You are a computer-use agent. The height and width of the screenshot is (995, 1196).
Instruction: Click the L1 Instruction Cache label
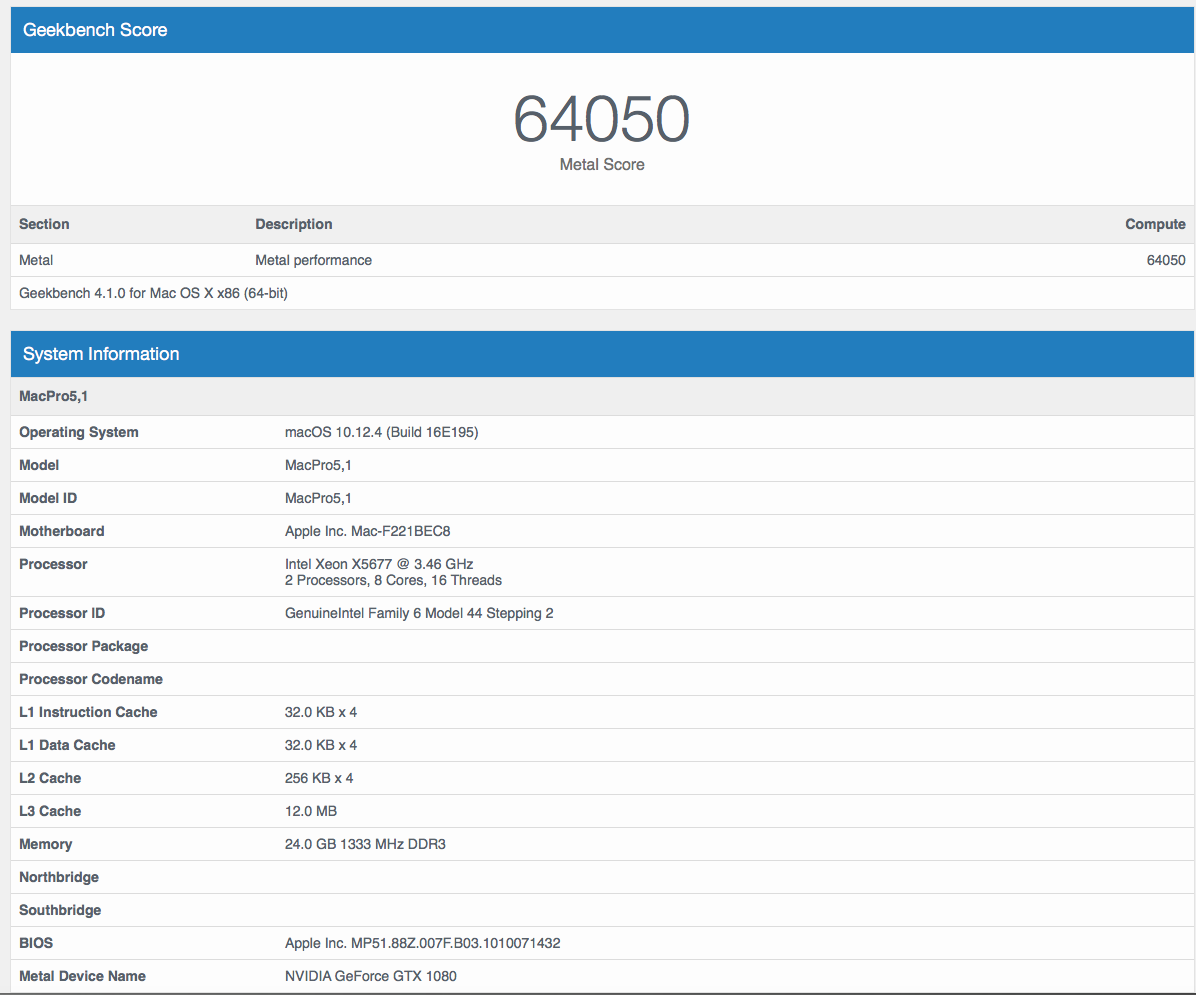[x=88, y=712]
